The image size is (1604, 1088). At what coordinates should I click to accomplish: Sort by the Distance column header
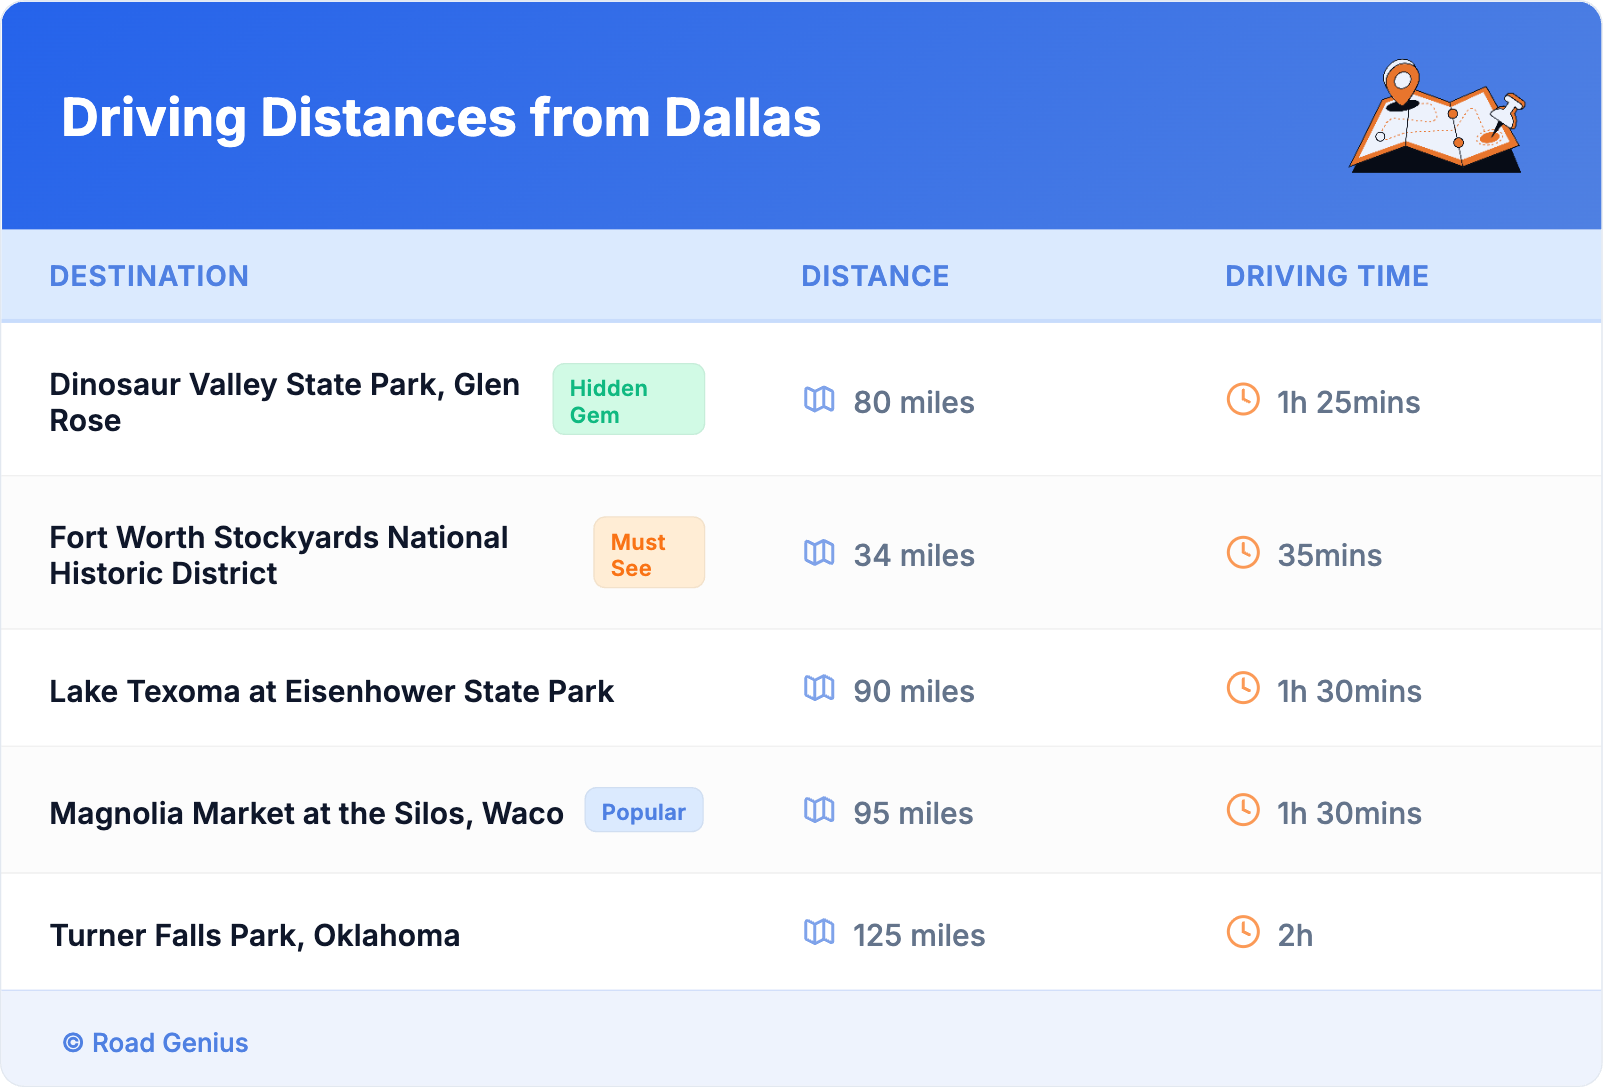click(x=875, y=276)
